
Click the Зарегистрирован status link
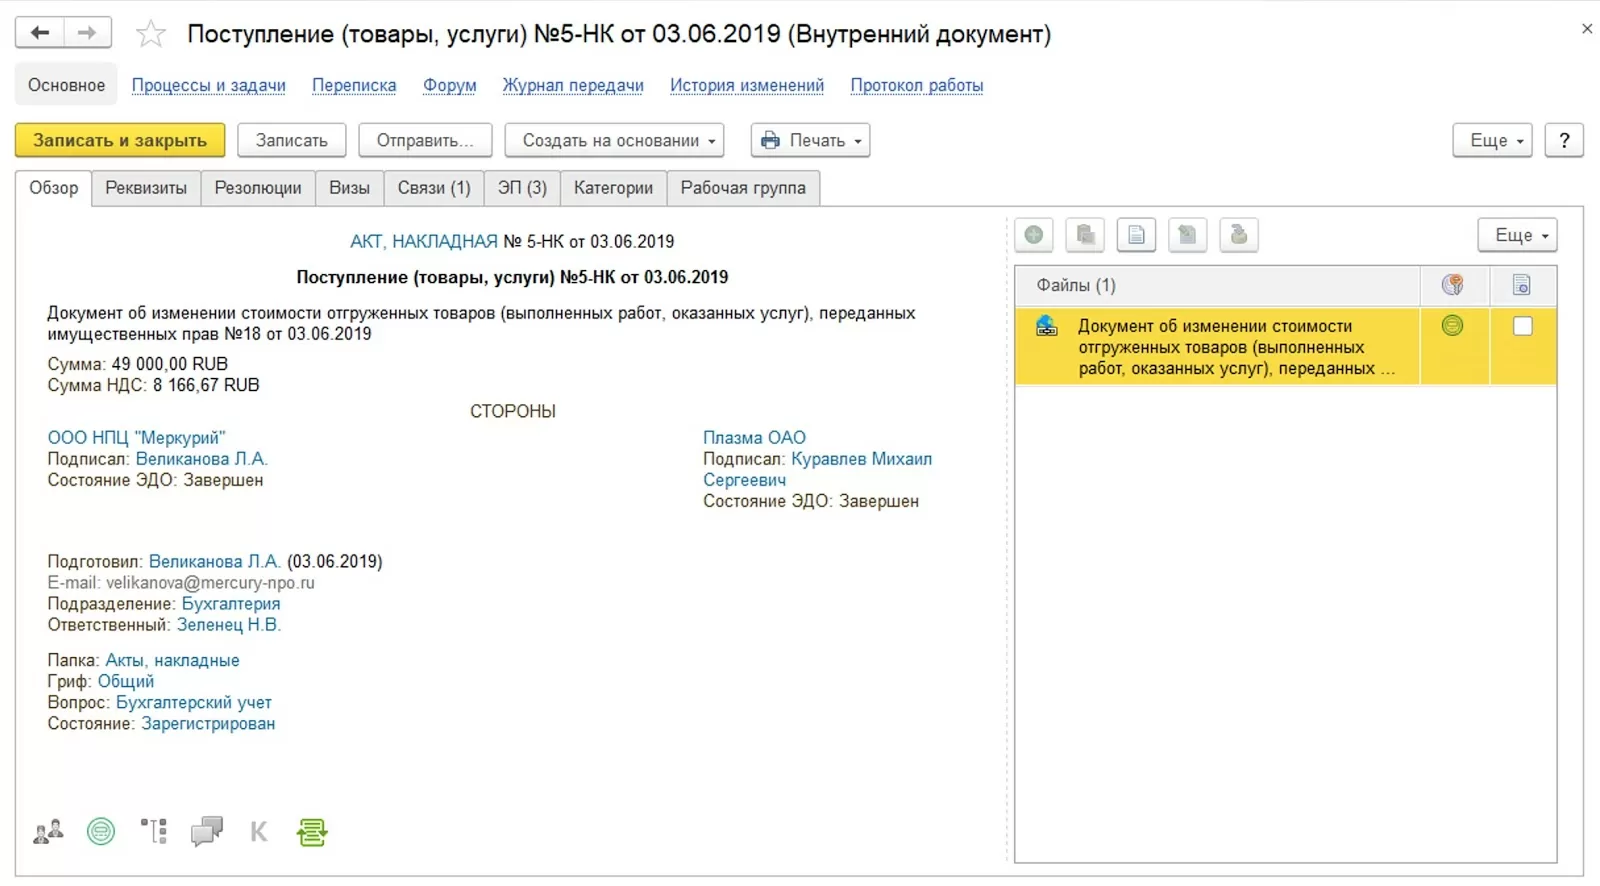[208, 723]
